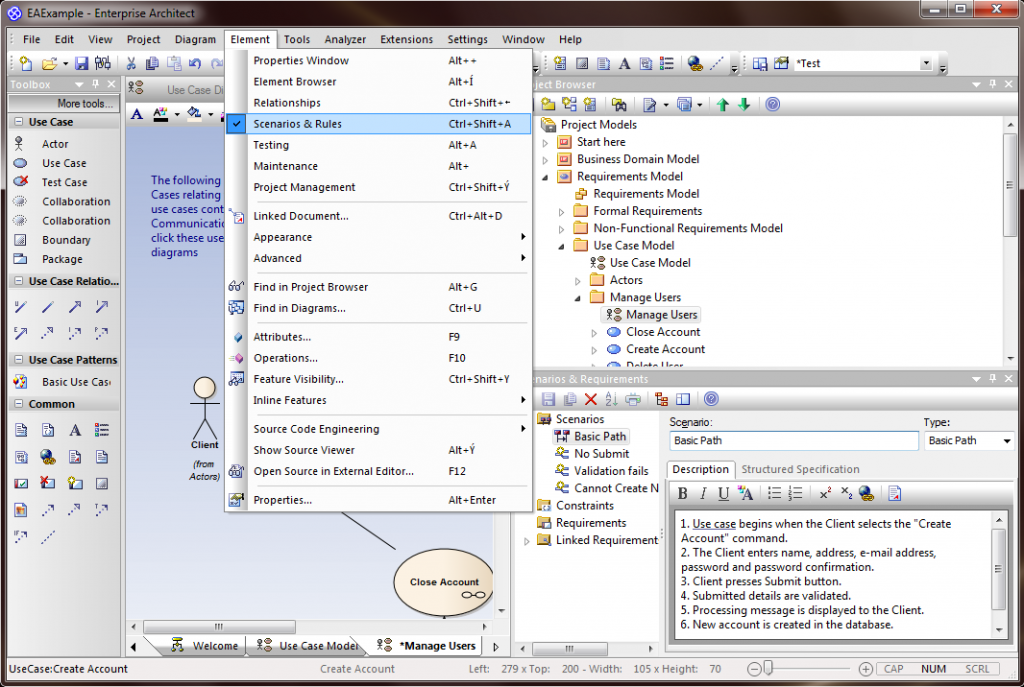Click the red Delete scenario icon
The height and width of the screenshot is (687, 1024).
pyautogui.click(x=591, y=399)
